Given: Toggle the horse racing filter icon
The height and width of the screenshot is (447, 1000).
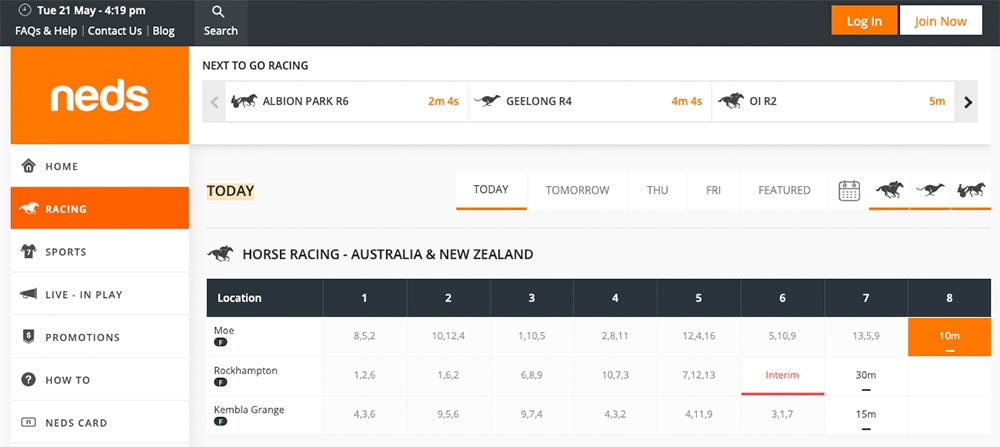Looking at the screenshot, I should tap(889, 190).
